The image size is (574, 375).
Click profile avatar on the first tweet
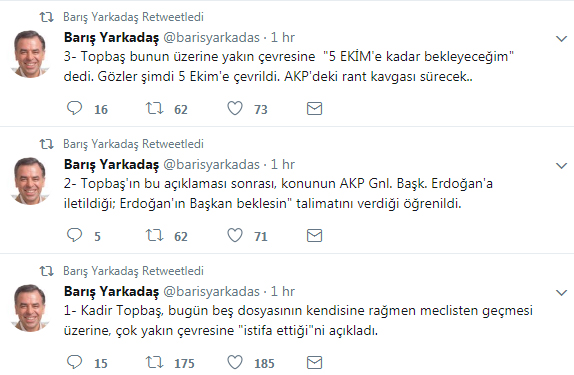point(30,54)
